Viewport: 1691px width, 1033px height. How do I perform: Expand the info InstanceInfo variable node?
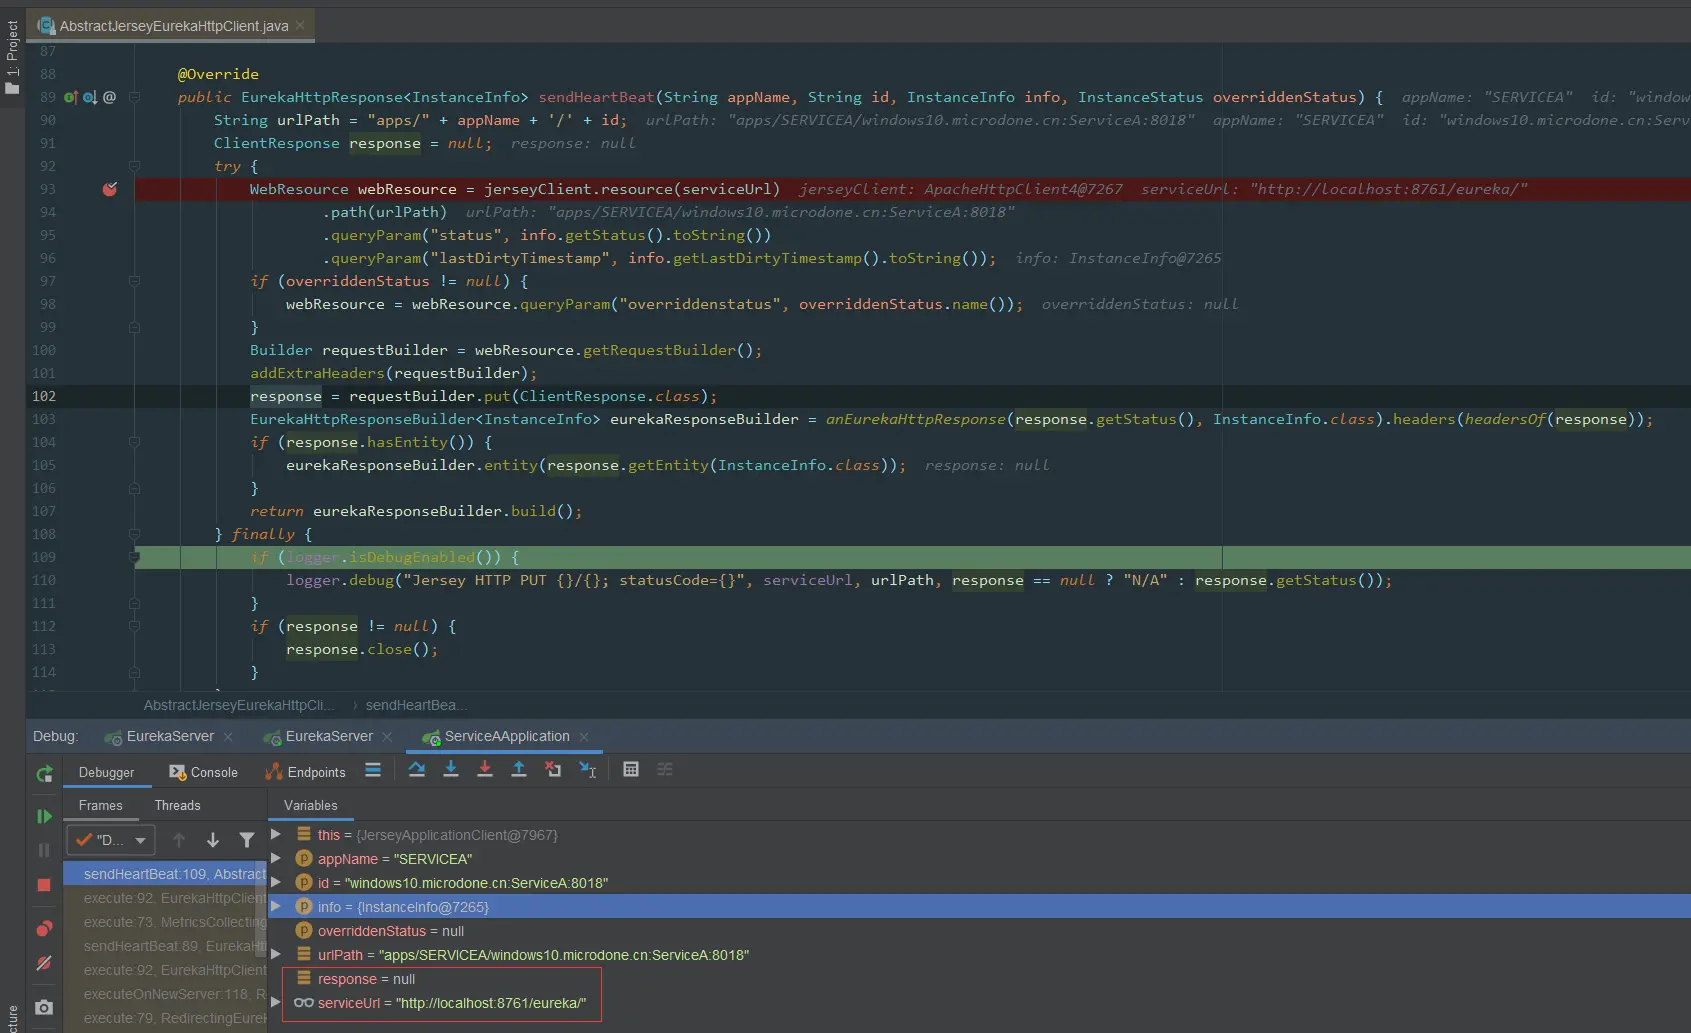coord(276,907)
